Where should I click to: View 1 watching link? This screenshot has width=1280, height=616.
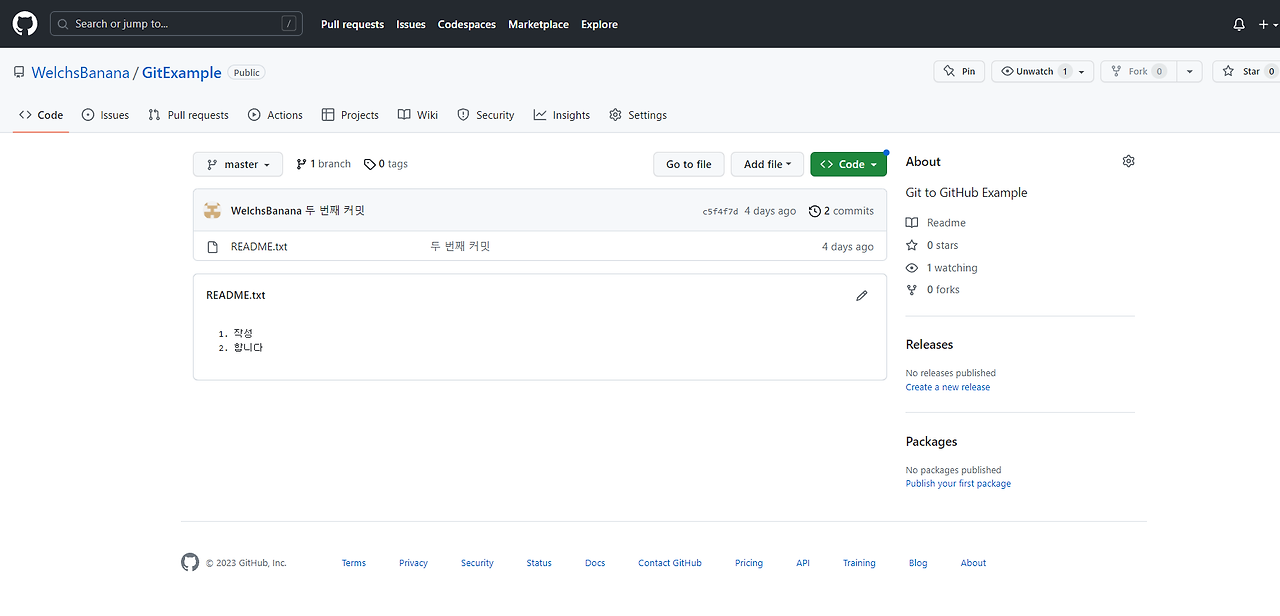942,268
